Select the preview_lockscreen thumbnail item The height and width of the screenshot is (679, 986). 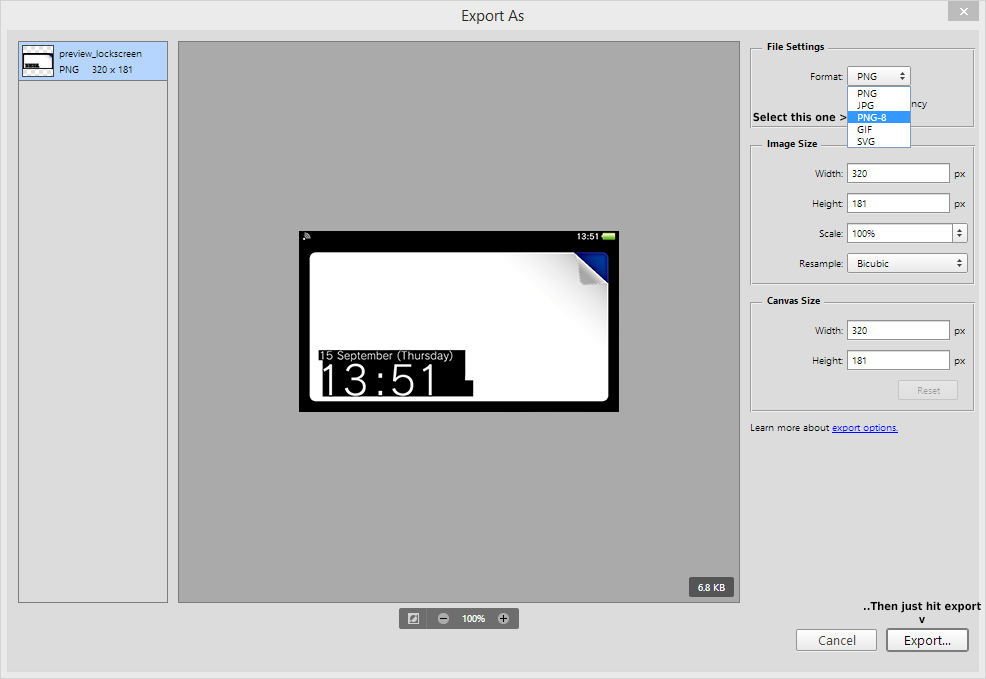pos(93,61)
